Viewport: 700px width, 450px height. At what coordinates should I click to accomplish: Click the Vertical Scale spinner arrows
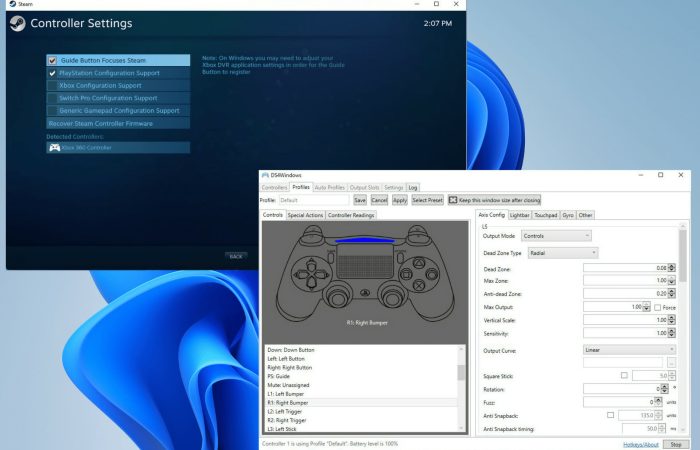pyautogui.click(x=671, y=320)
